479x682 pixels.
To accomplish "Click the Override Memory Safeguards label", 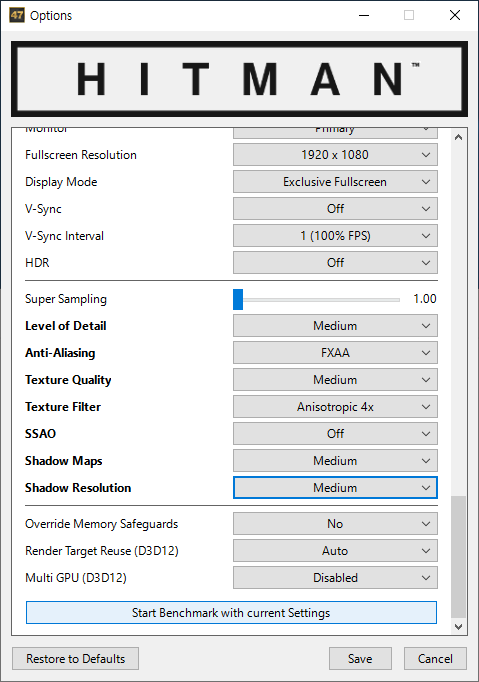I will tap(101, 524).
